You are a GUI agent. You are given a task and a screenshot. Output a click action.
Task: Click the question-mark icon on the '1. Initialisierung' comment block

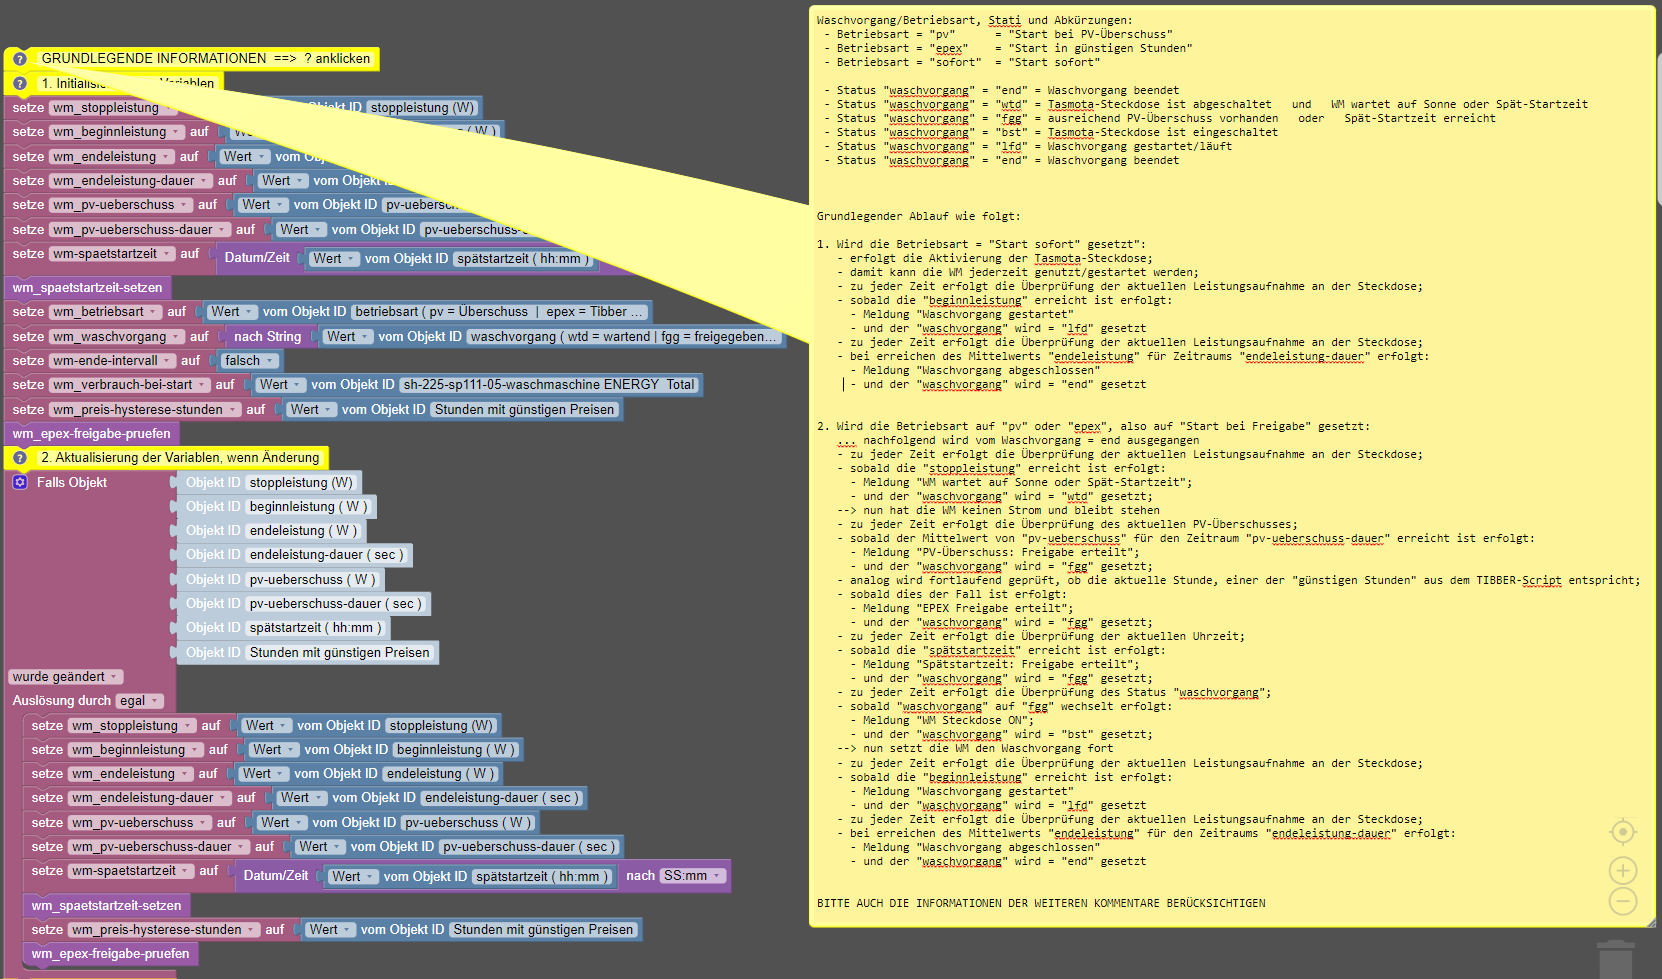pyautogui.click(x=20, y=84)
